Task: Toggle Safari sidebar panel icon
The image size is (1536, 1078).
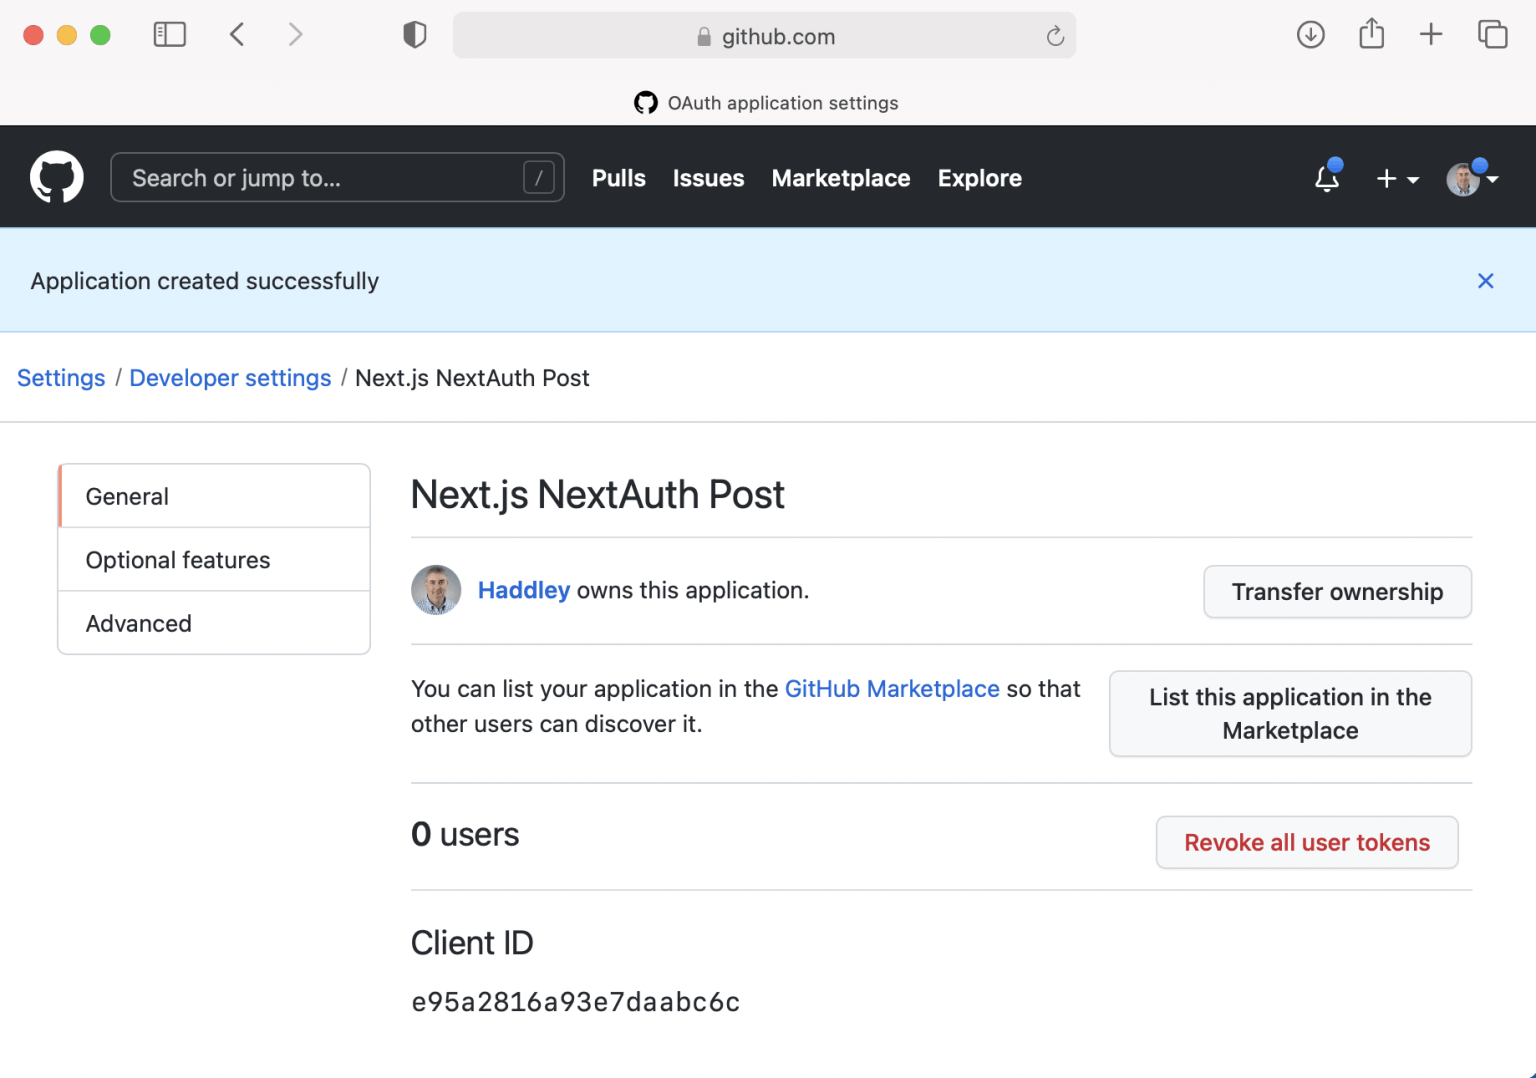Action: click(x=169, y=35)
